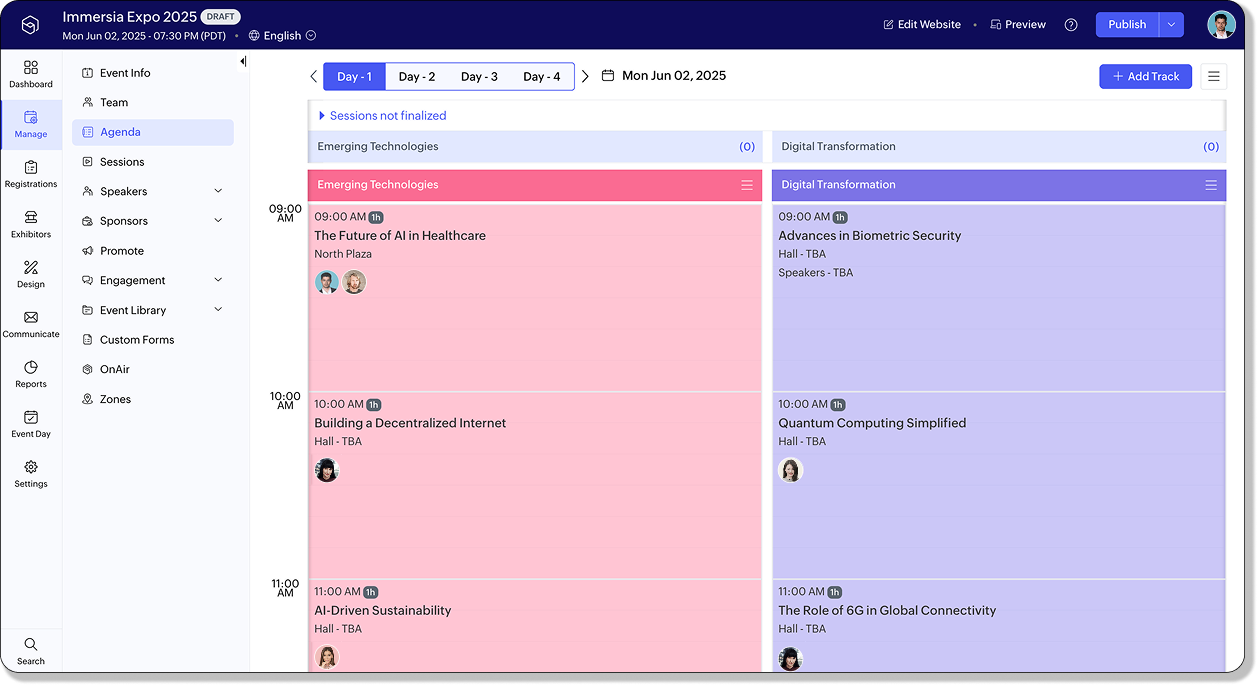Image resolution: width=1257 pixels, height=685 pixels.
Task: Open Zones in sidebar
Action: click(x=153, y=399)
